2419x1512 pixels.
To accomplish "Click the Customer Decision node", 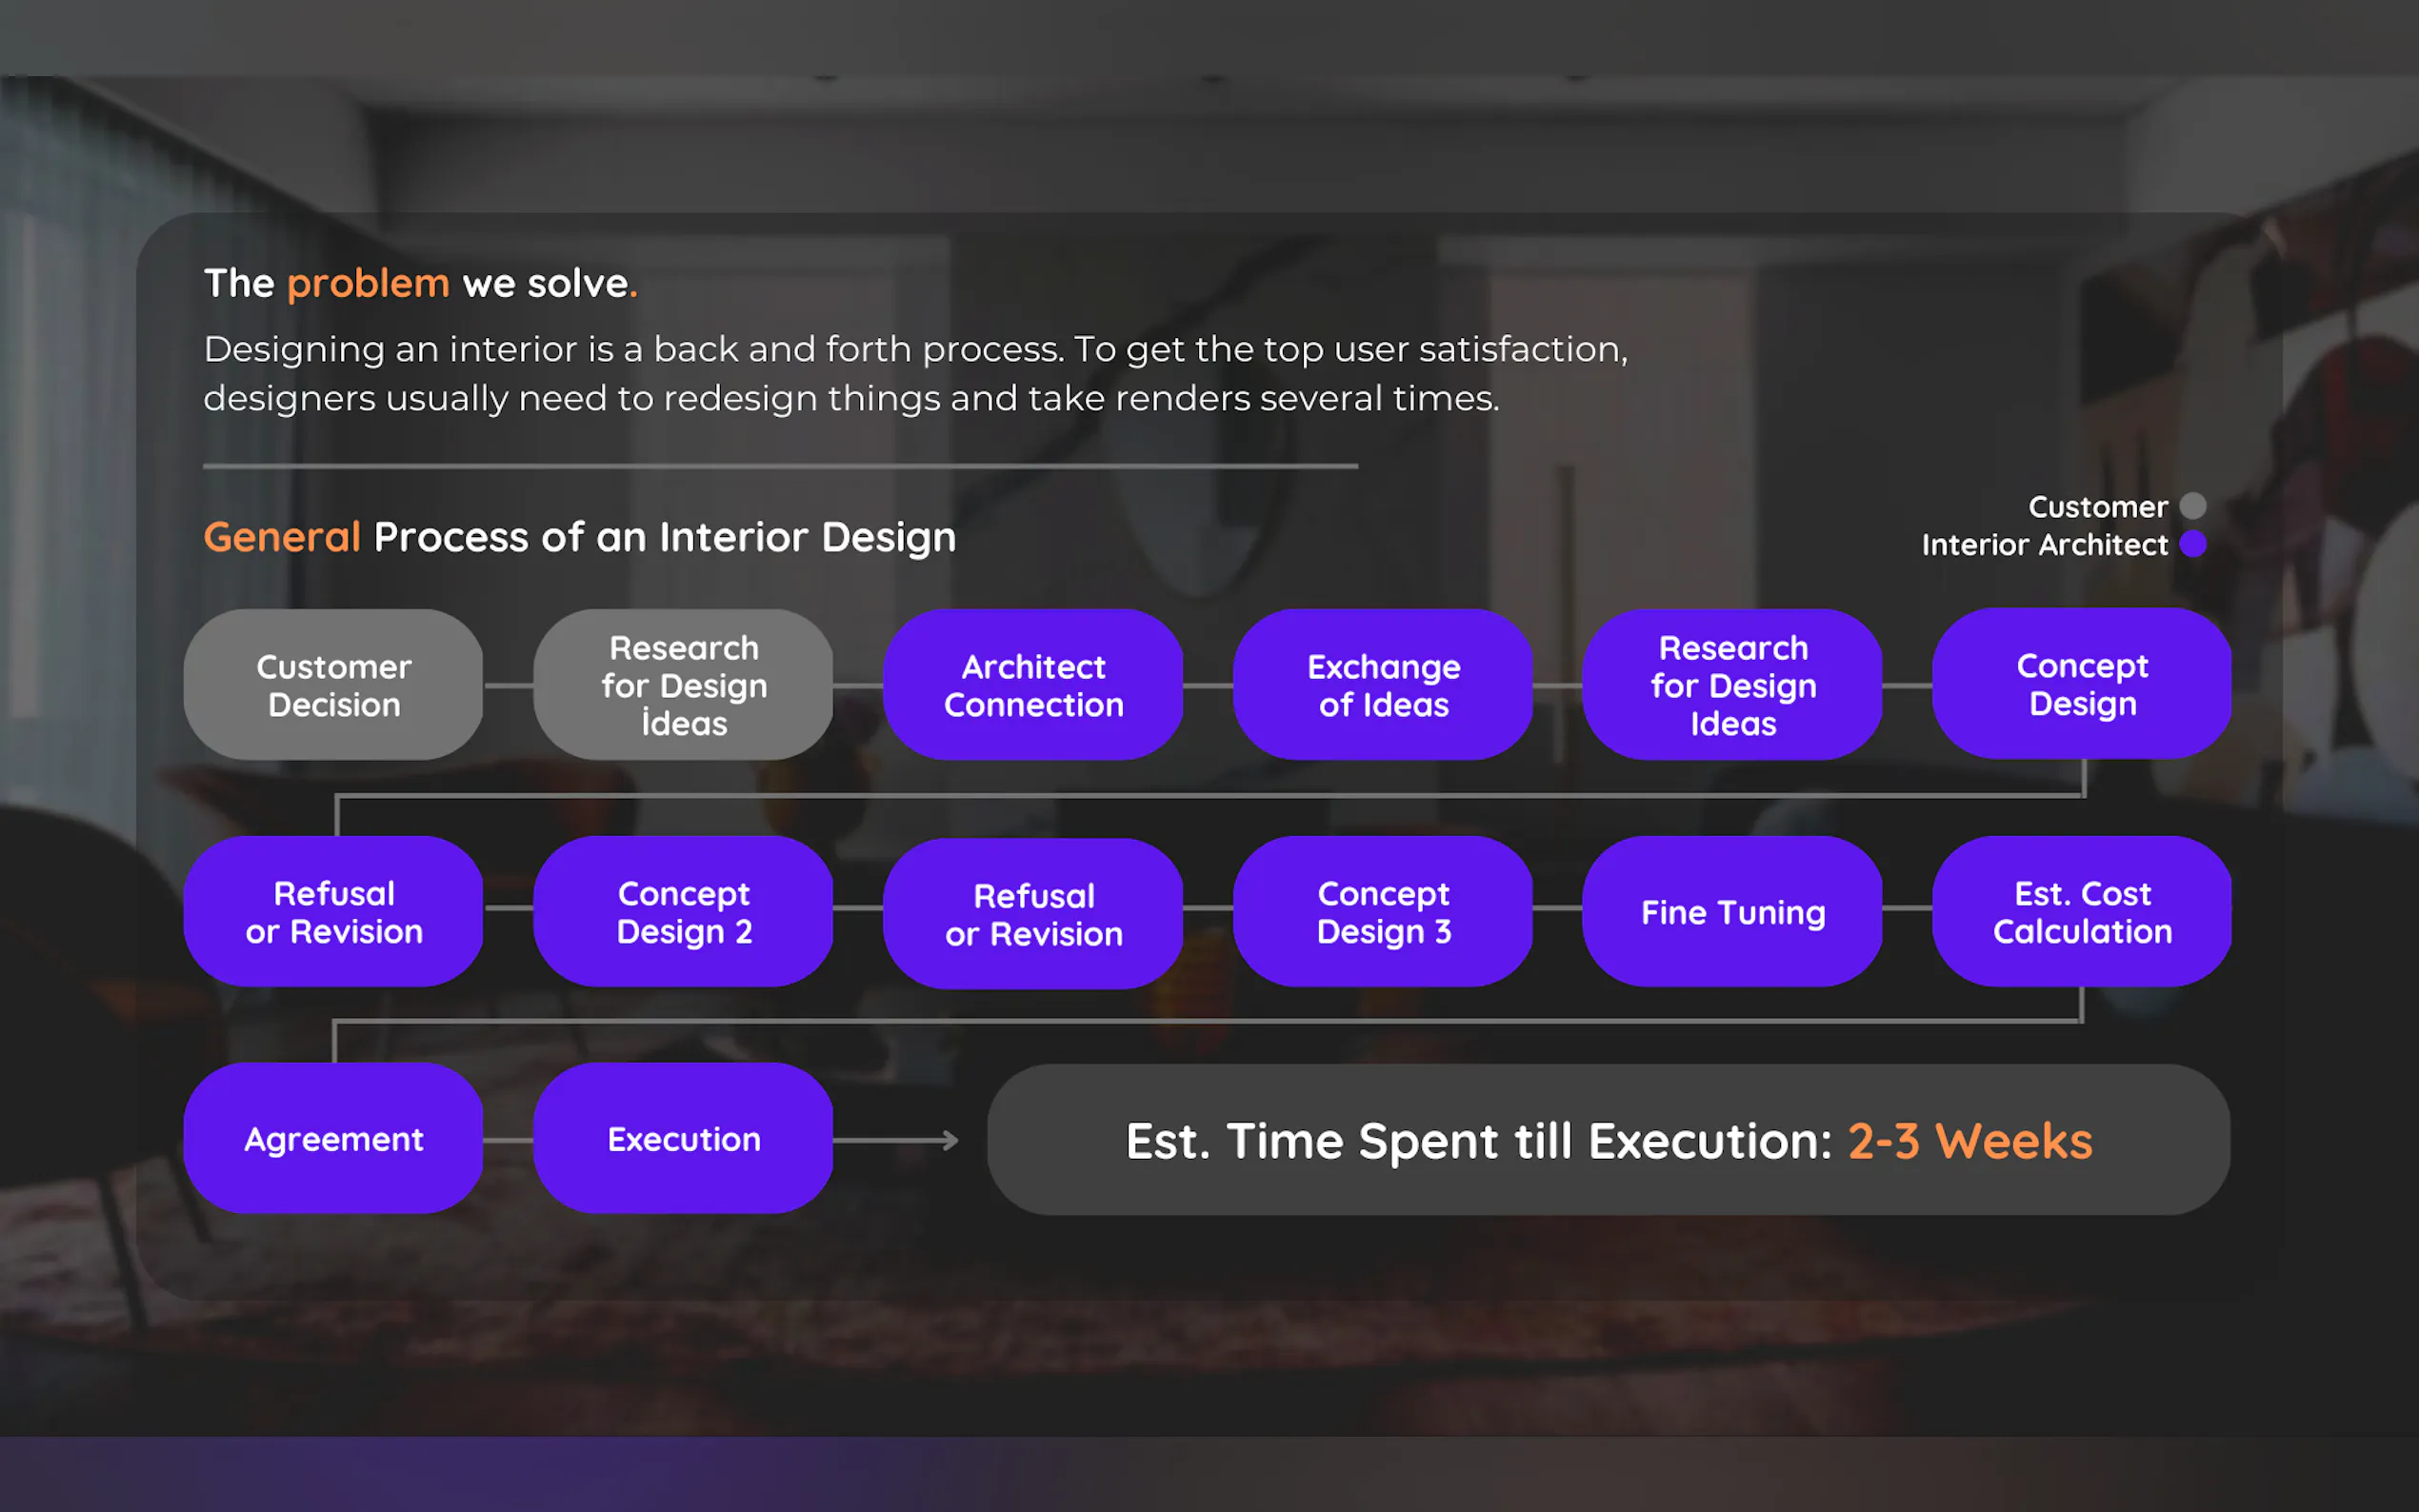I will click(x=333, y=685).
